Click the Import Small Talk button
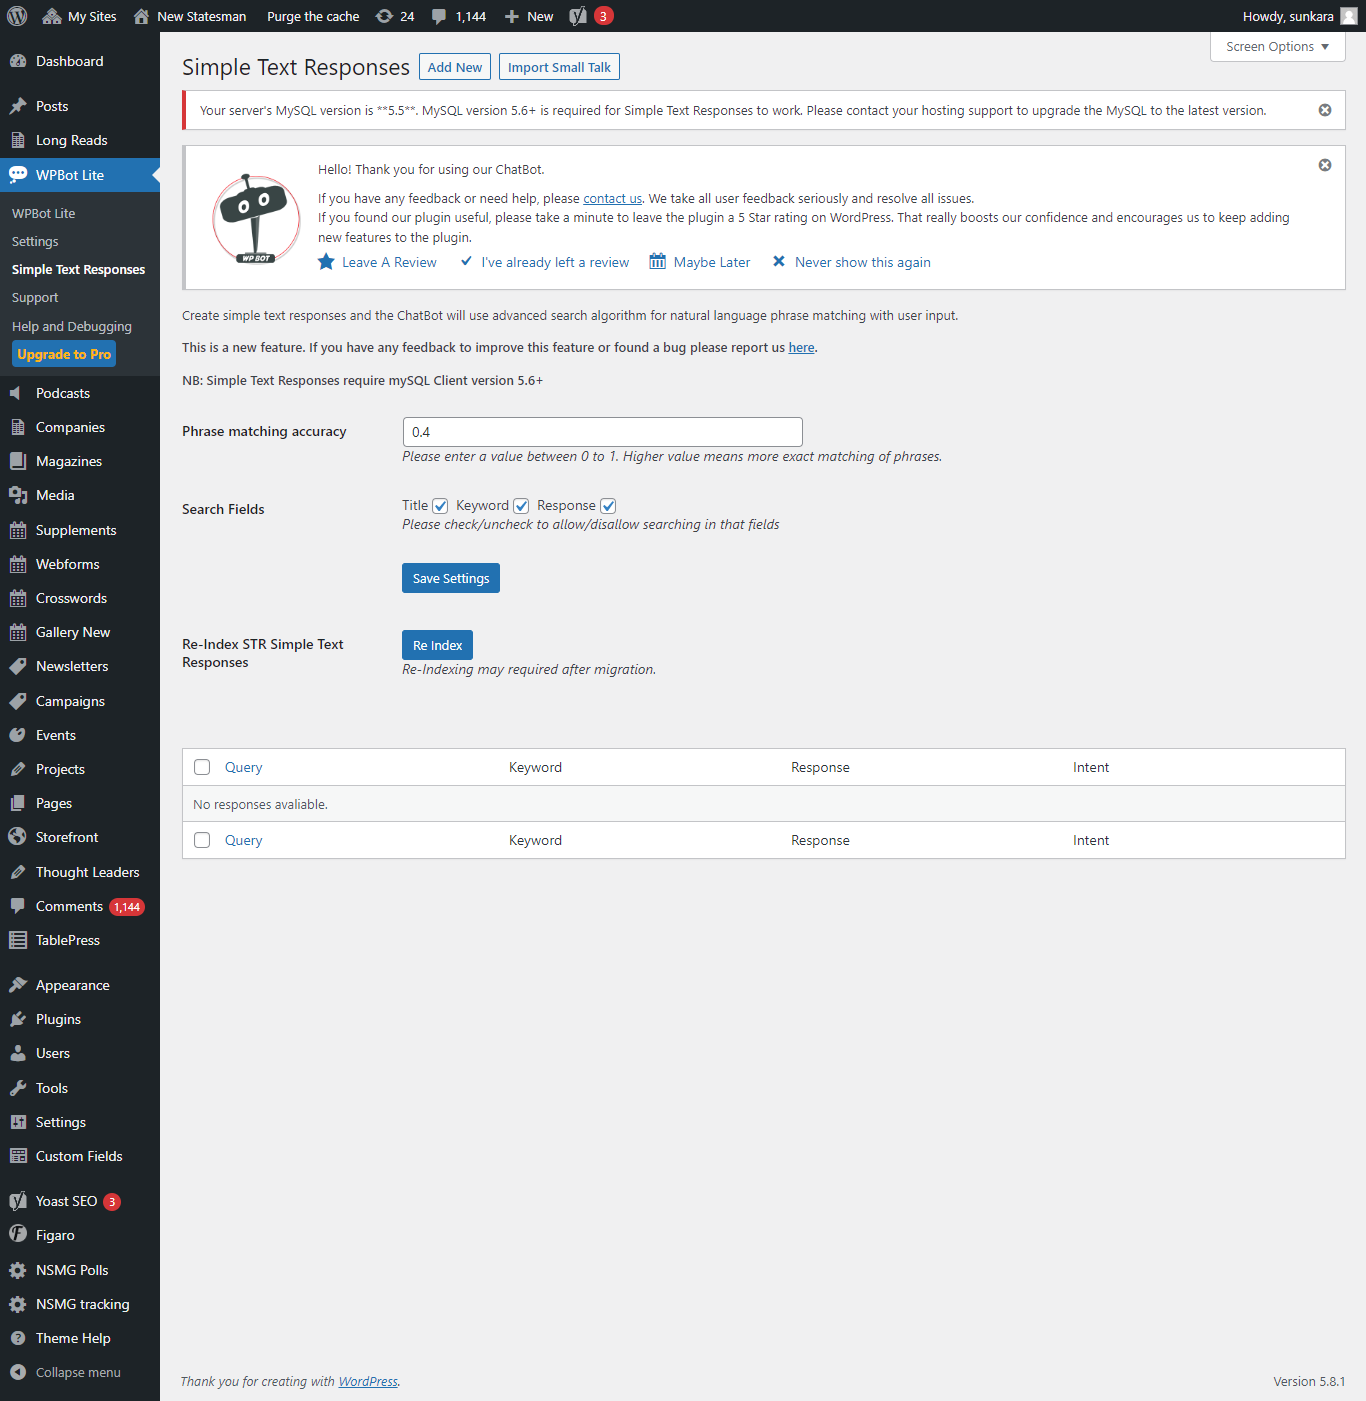The image size is (1366, 1401). (559, 67)
